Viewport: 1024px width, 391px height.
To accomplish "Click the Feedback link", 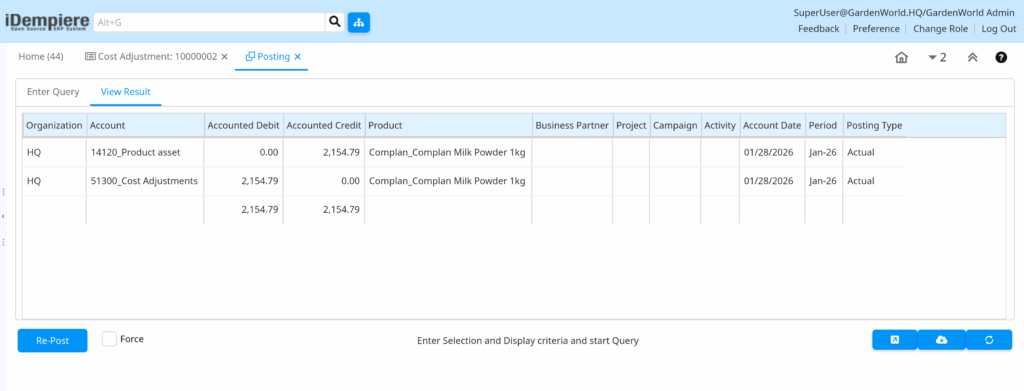I will 818,29.
